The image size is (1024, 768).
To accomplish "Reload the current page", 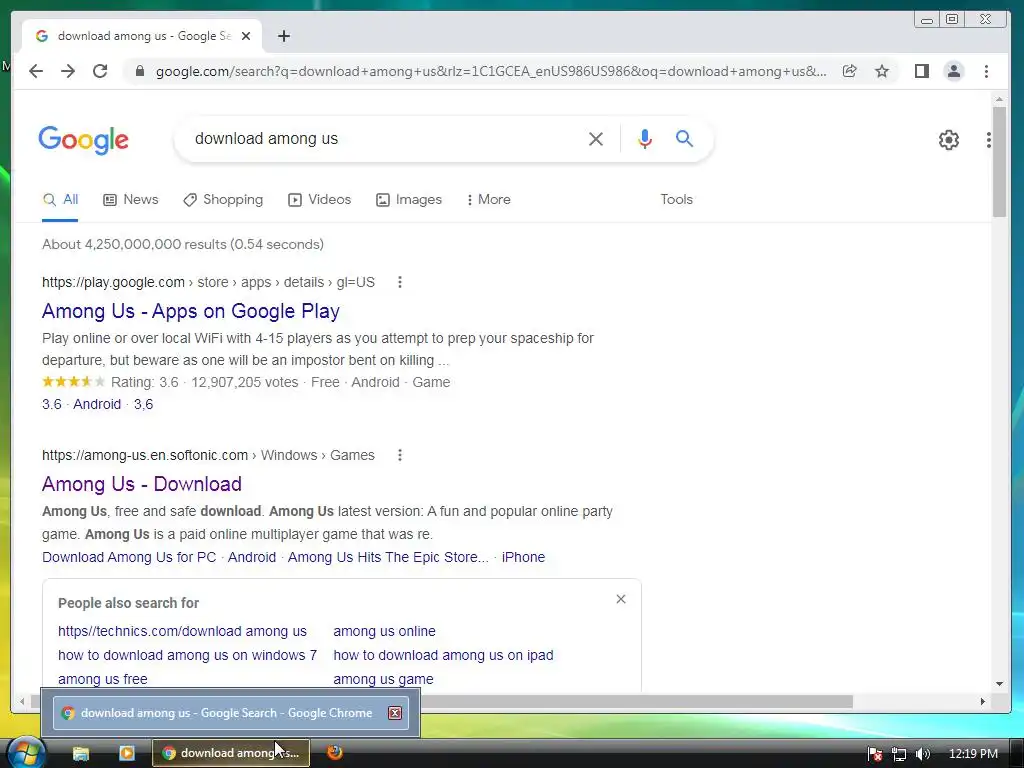I will coord(100,71).
